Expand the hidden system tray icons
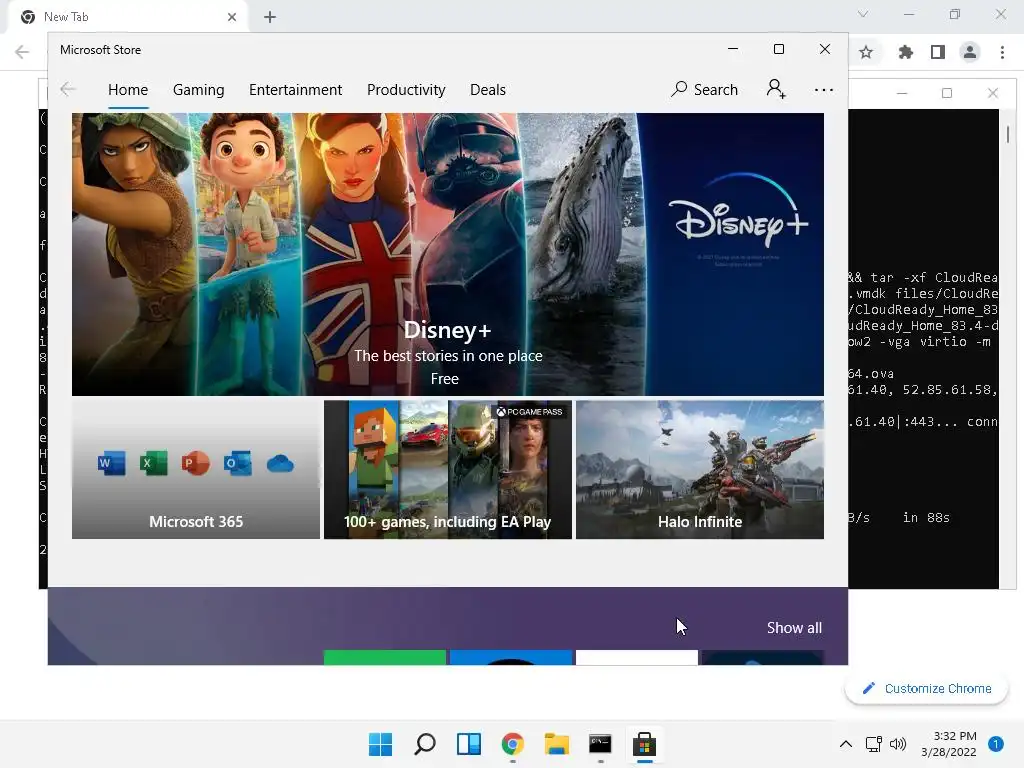 click(x=846, y=744)
